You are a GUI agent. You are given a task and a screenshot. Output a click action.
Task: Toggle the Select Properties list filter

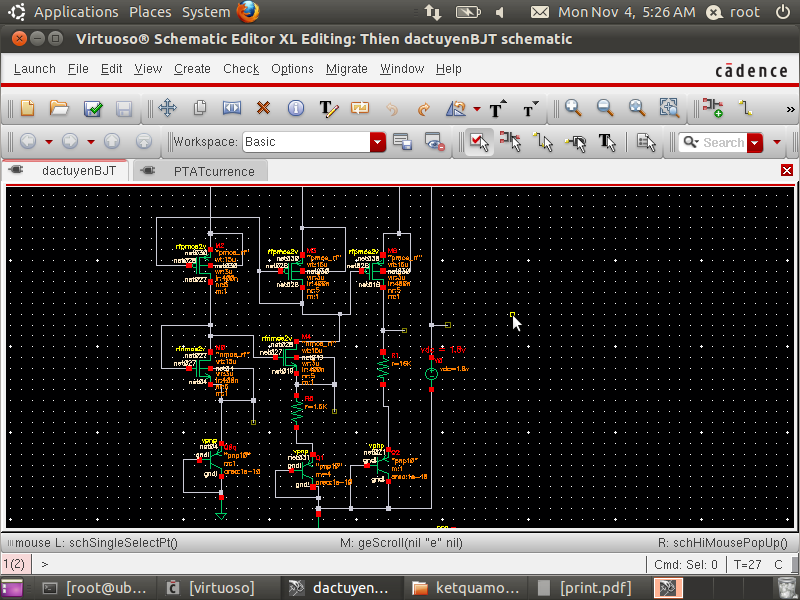click(x=646, y=142)
